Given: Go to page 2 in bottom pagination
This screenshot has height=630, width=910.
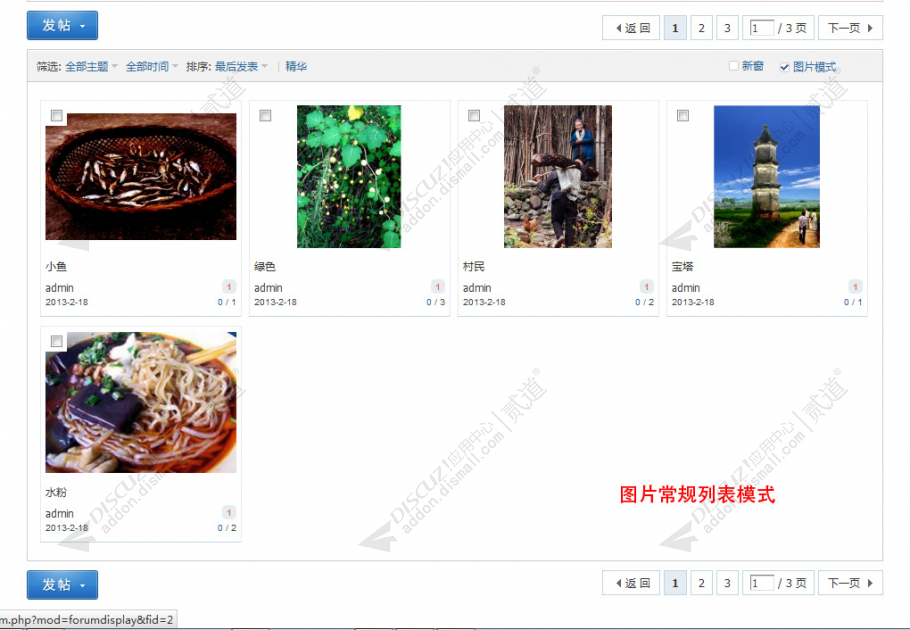Looking at the screenshot, I should pos(701,583).
